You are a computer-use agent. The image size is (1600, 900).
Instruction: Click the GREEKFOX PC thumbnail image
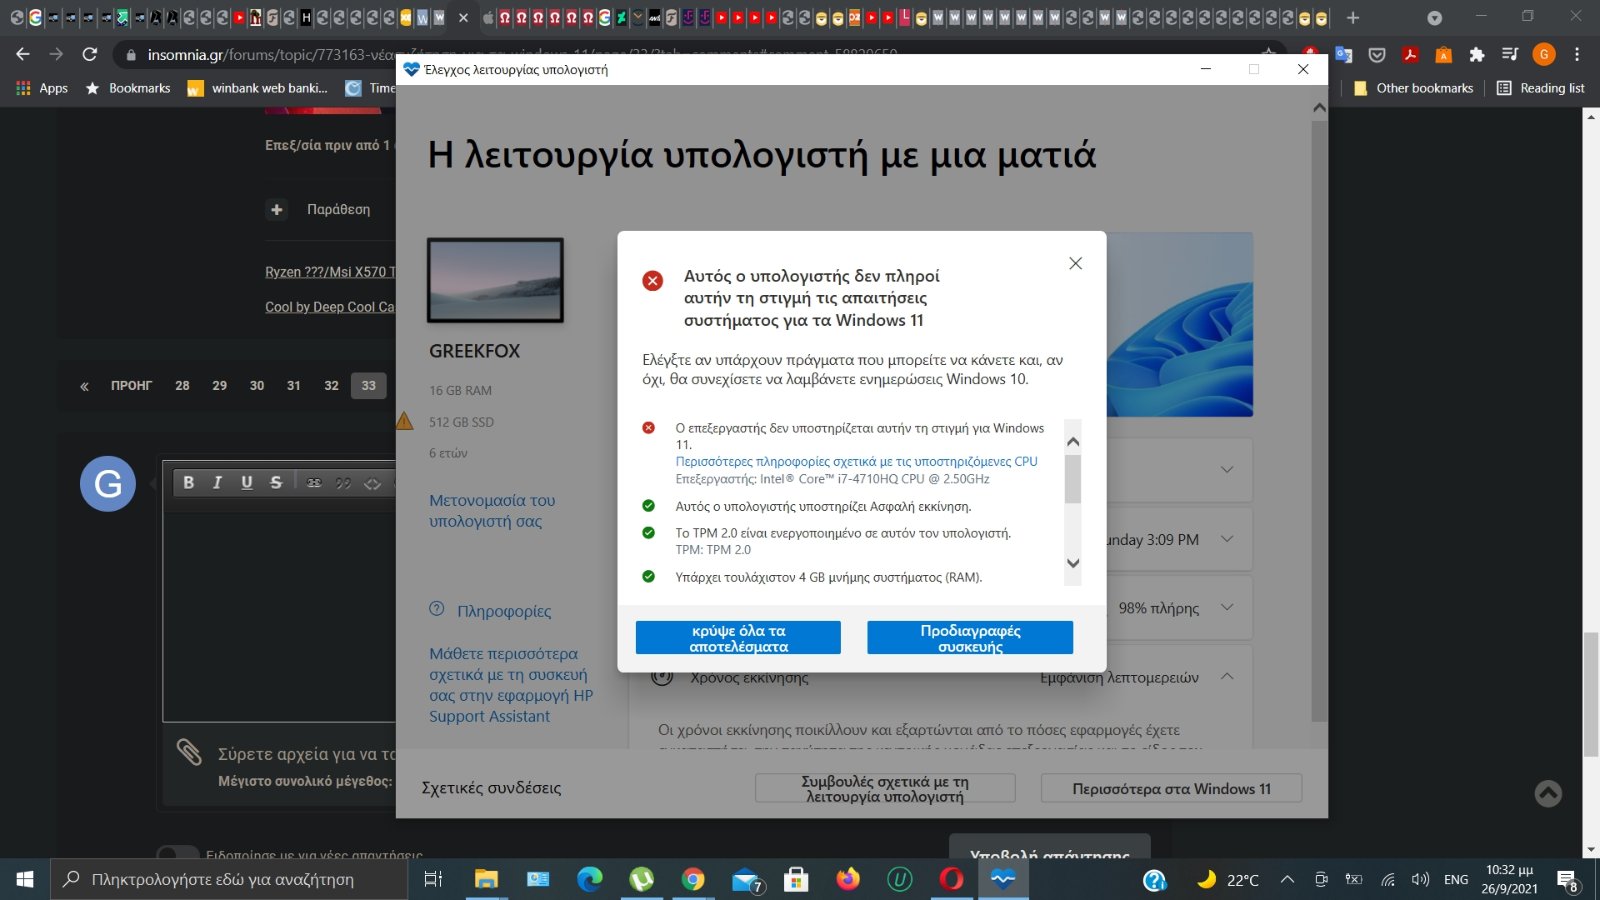tap(495, 280)
